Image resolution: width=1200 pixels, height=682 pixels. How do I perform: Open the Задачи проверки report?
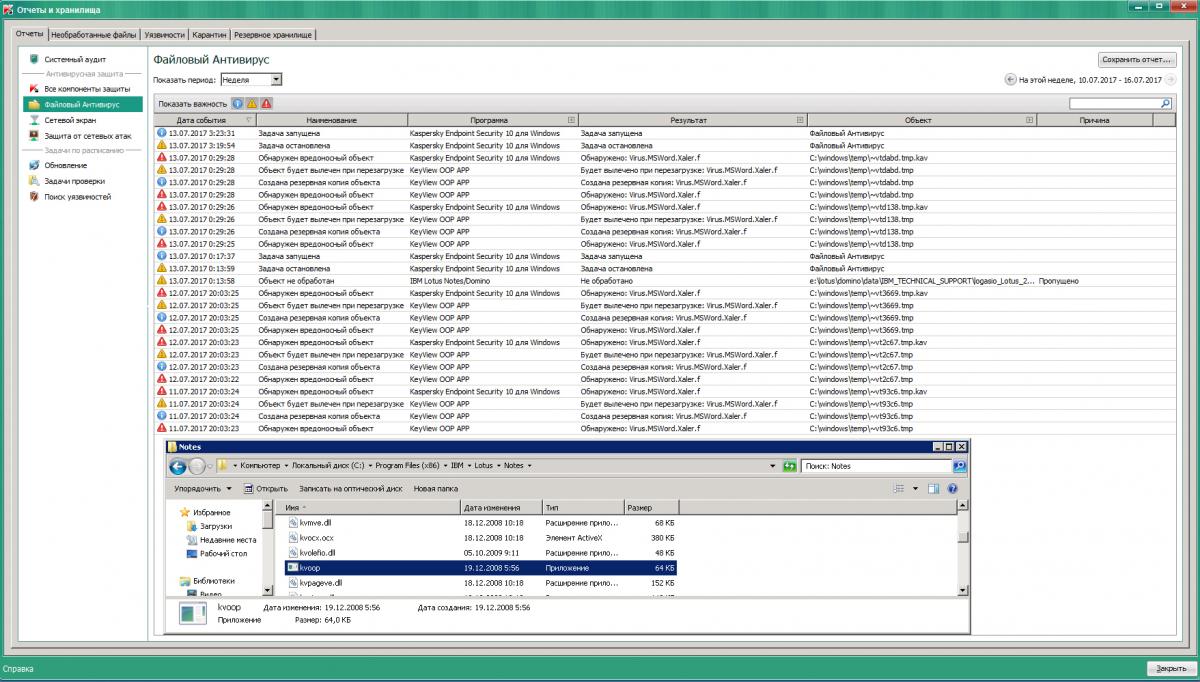tap(74, 181)
